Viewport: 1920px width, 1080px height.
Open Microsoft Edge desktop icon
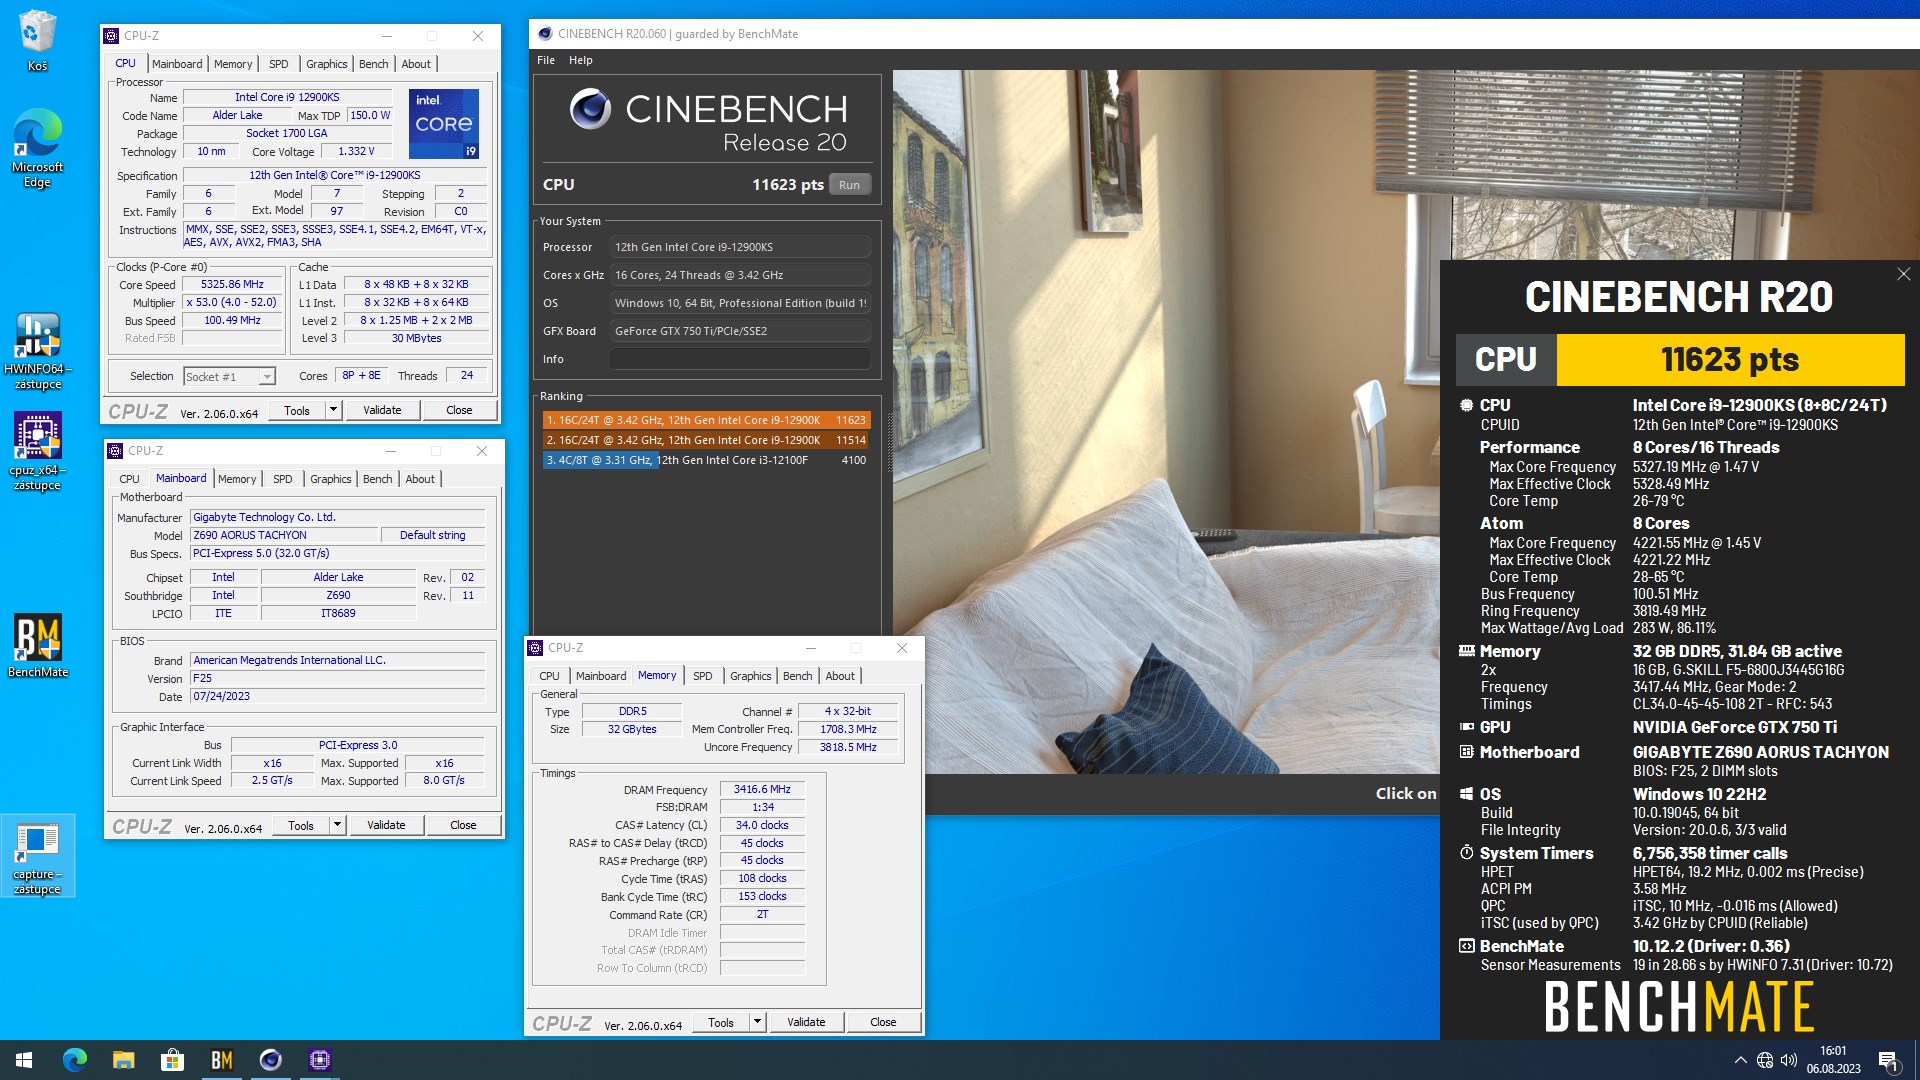pyautogui.click(x=37, y=148)
